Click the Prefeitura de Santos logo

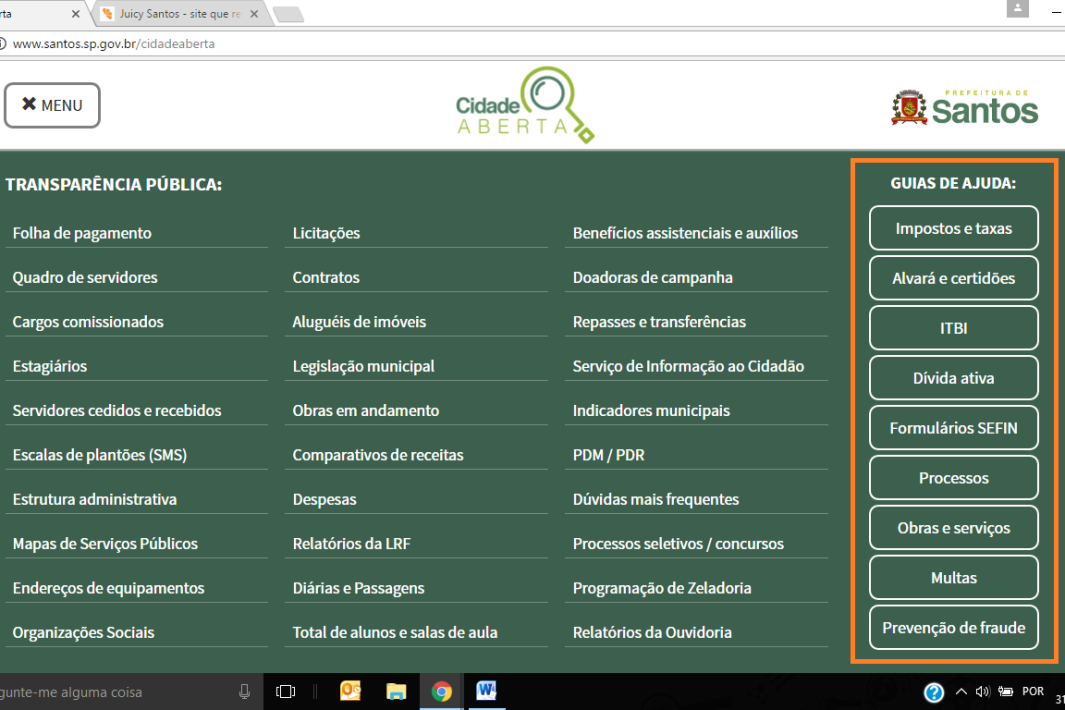pos(964,106)
